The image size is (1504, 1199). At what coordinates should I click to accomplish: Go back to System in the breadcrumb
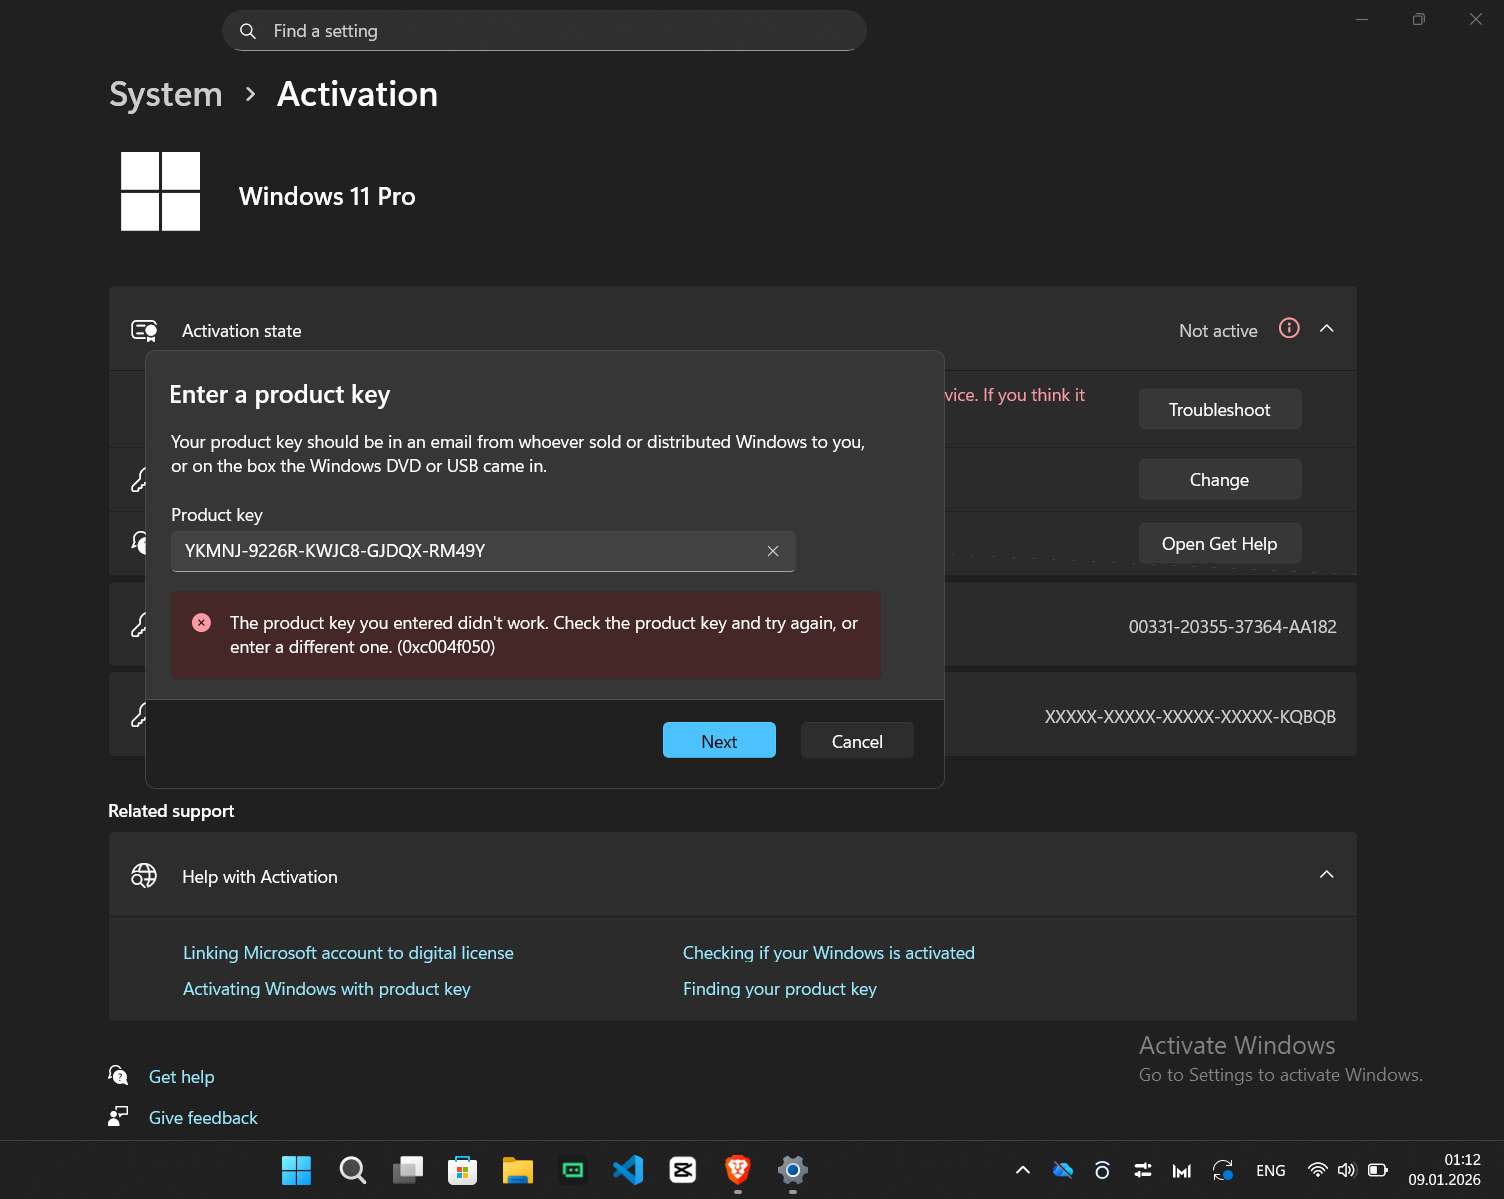pyautogui.click(x=166, y=94)
